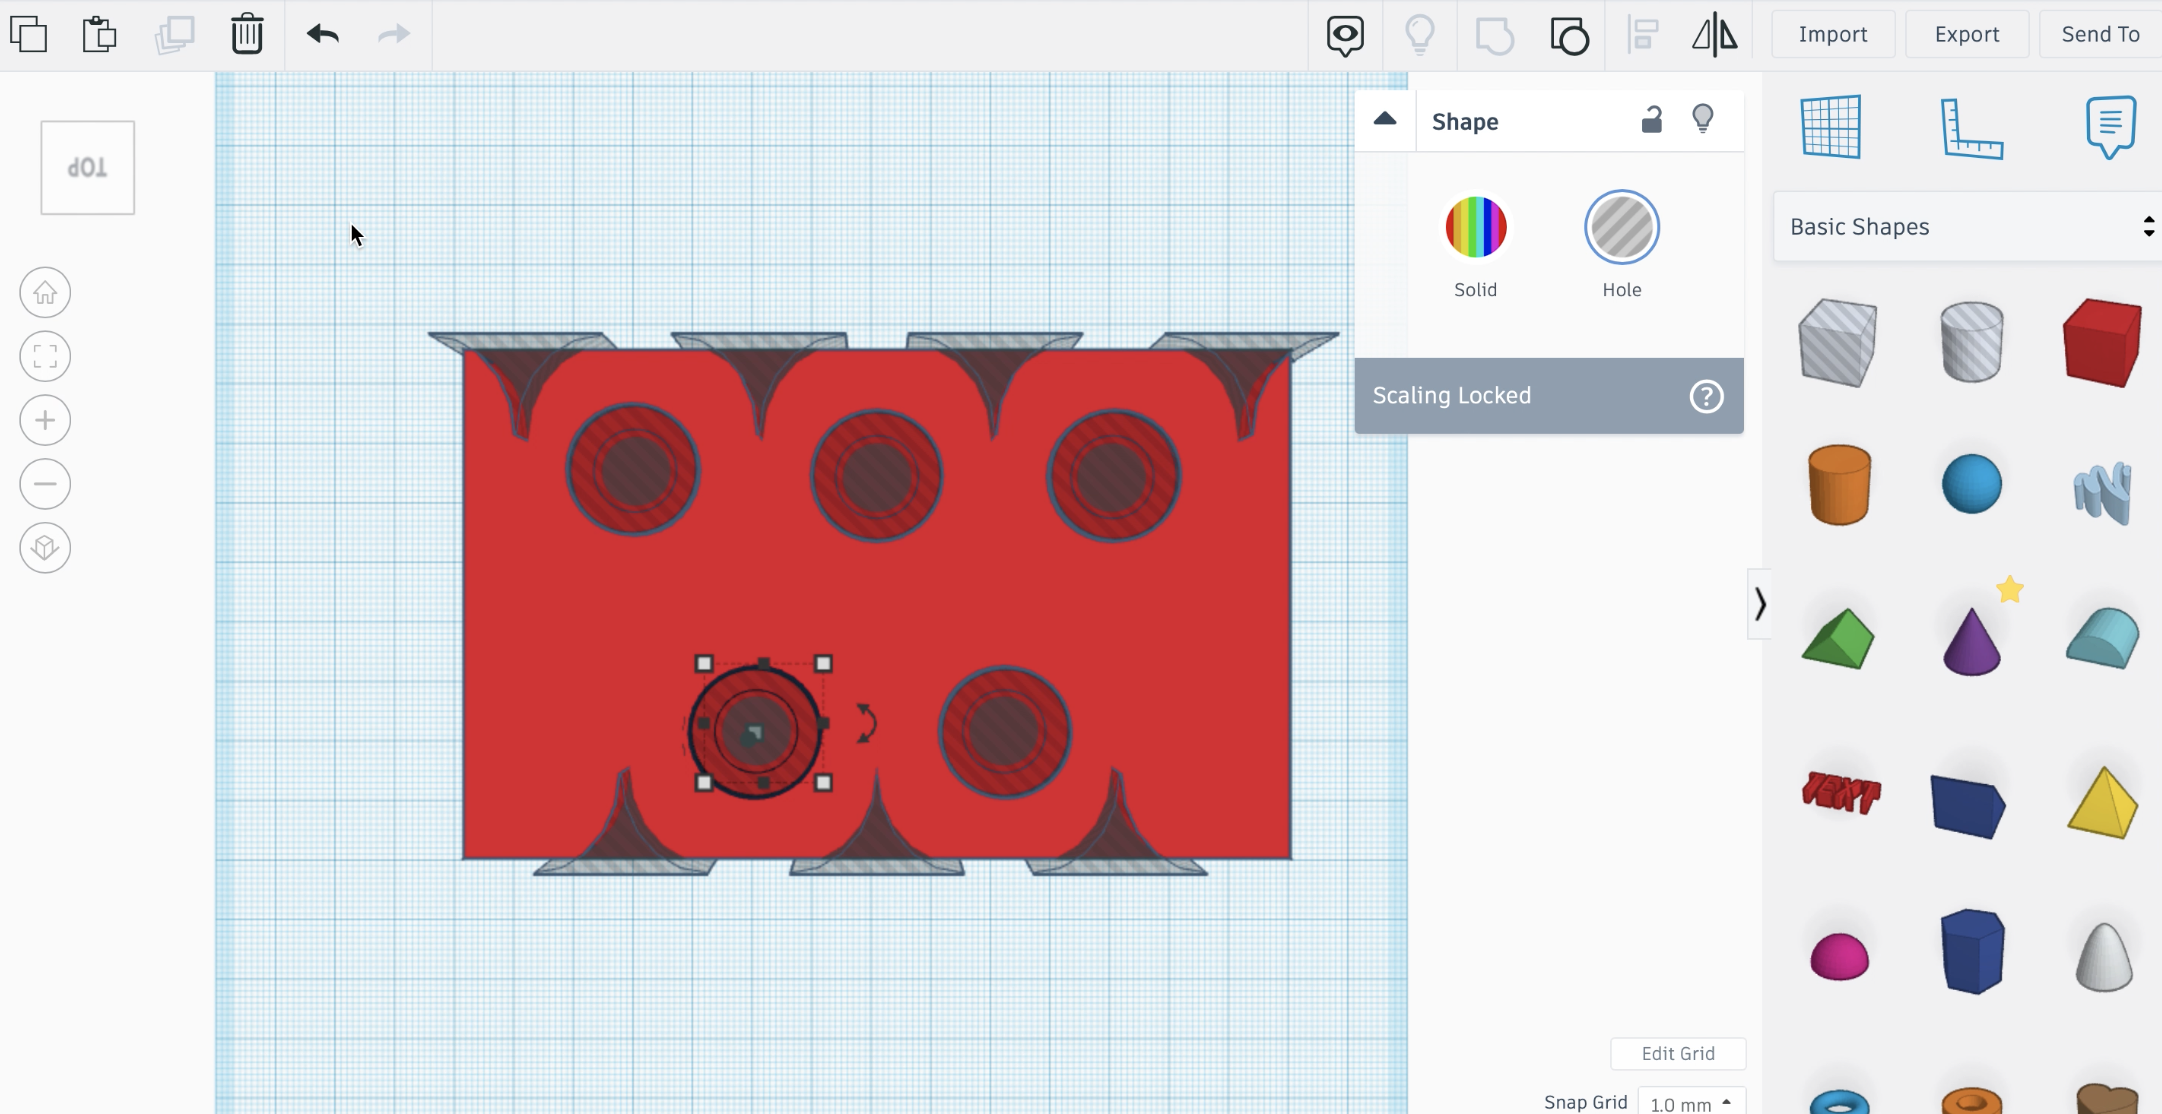
Task: Collapse the Shape inspector panel
Action: pyautogui.click(x=1385, y=120)
